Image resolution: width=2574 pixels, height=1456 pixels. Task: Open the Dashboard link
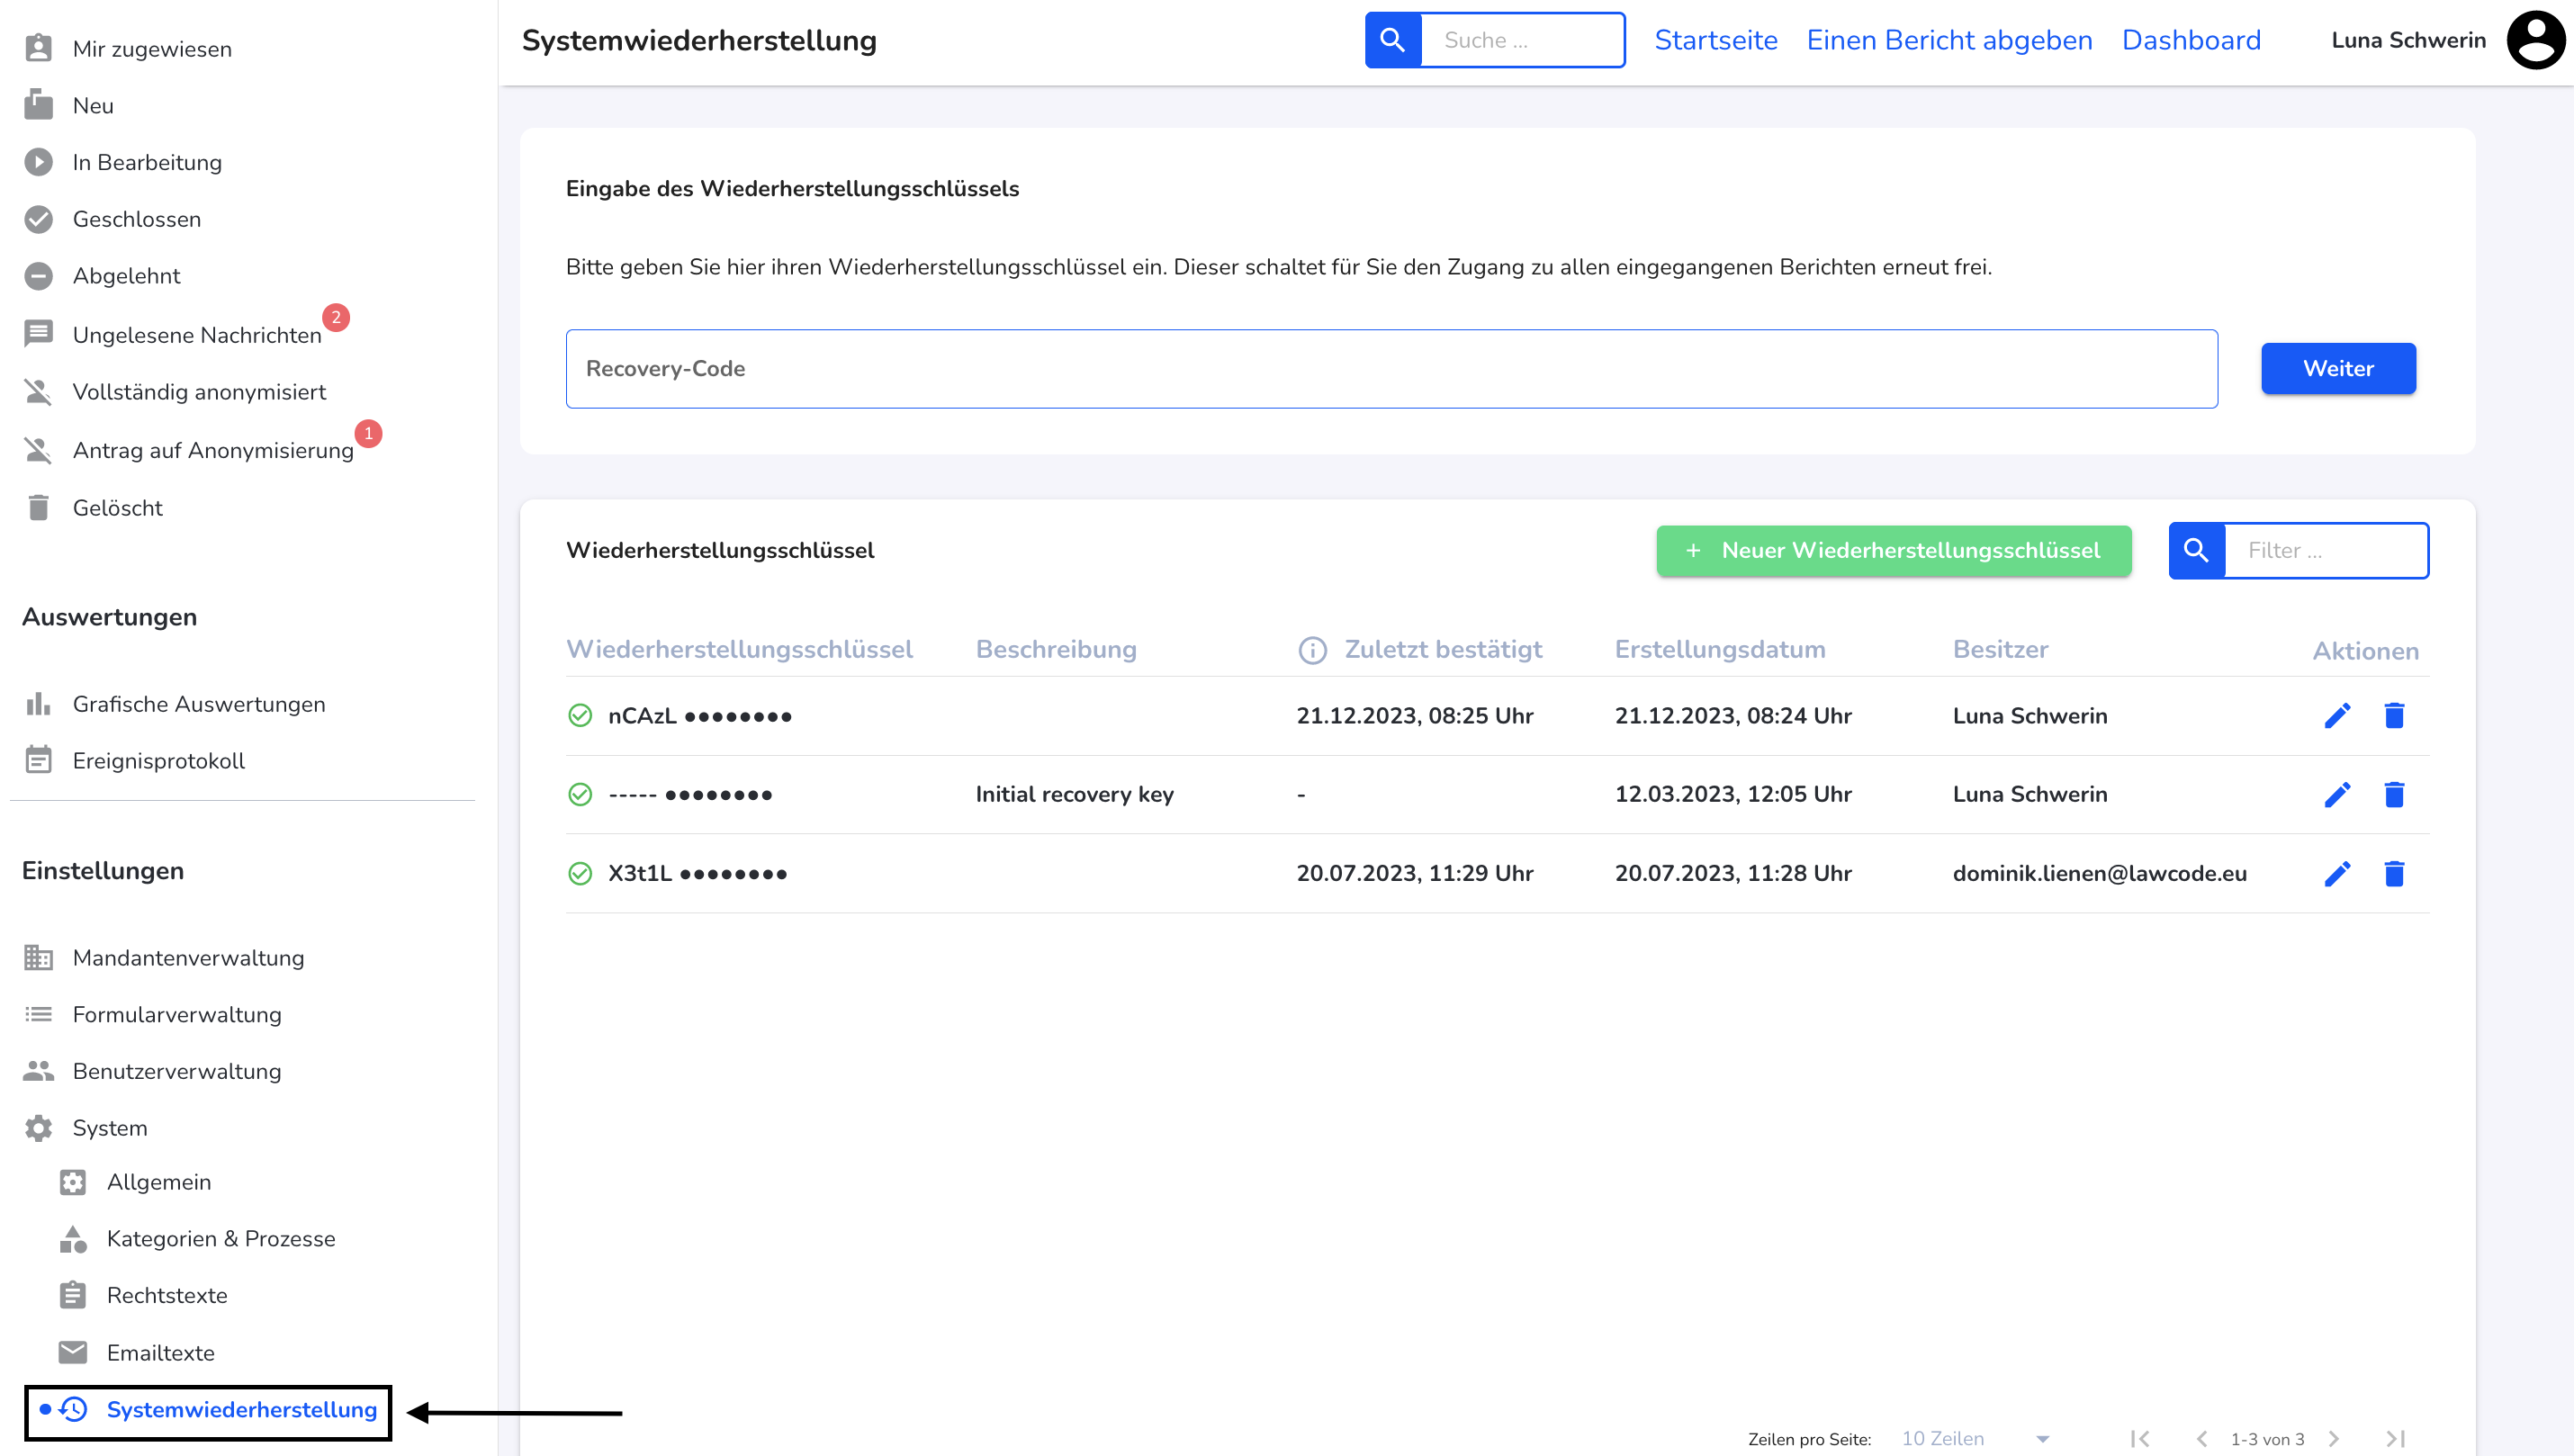2191,40
